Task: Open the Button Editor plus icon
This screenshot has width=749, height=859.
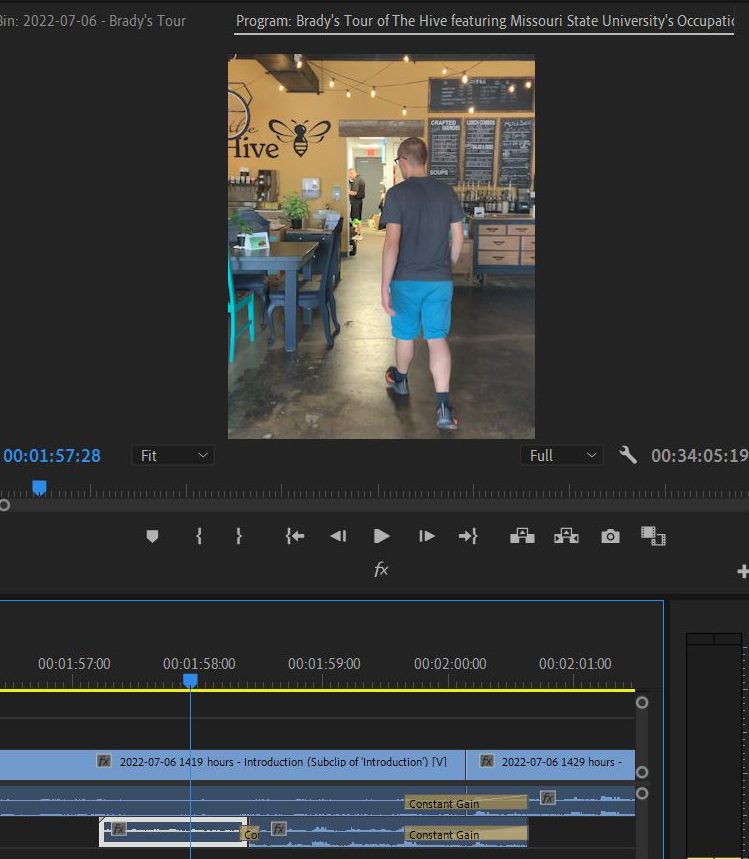Action: point(743,571)
